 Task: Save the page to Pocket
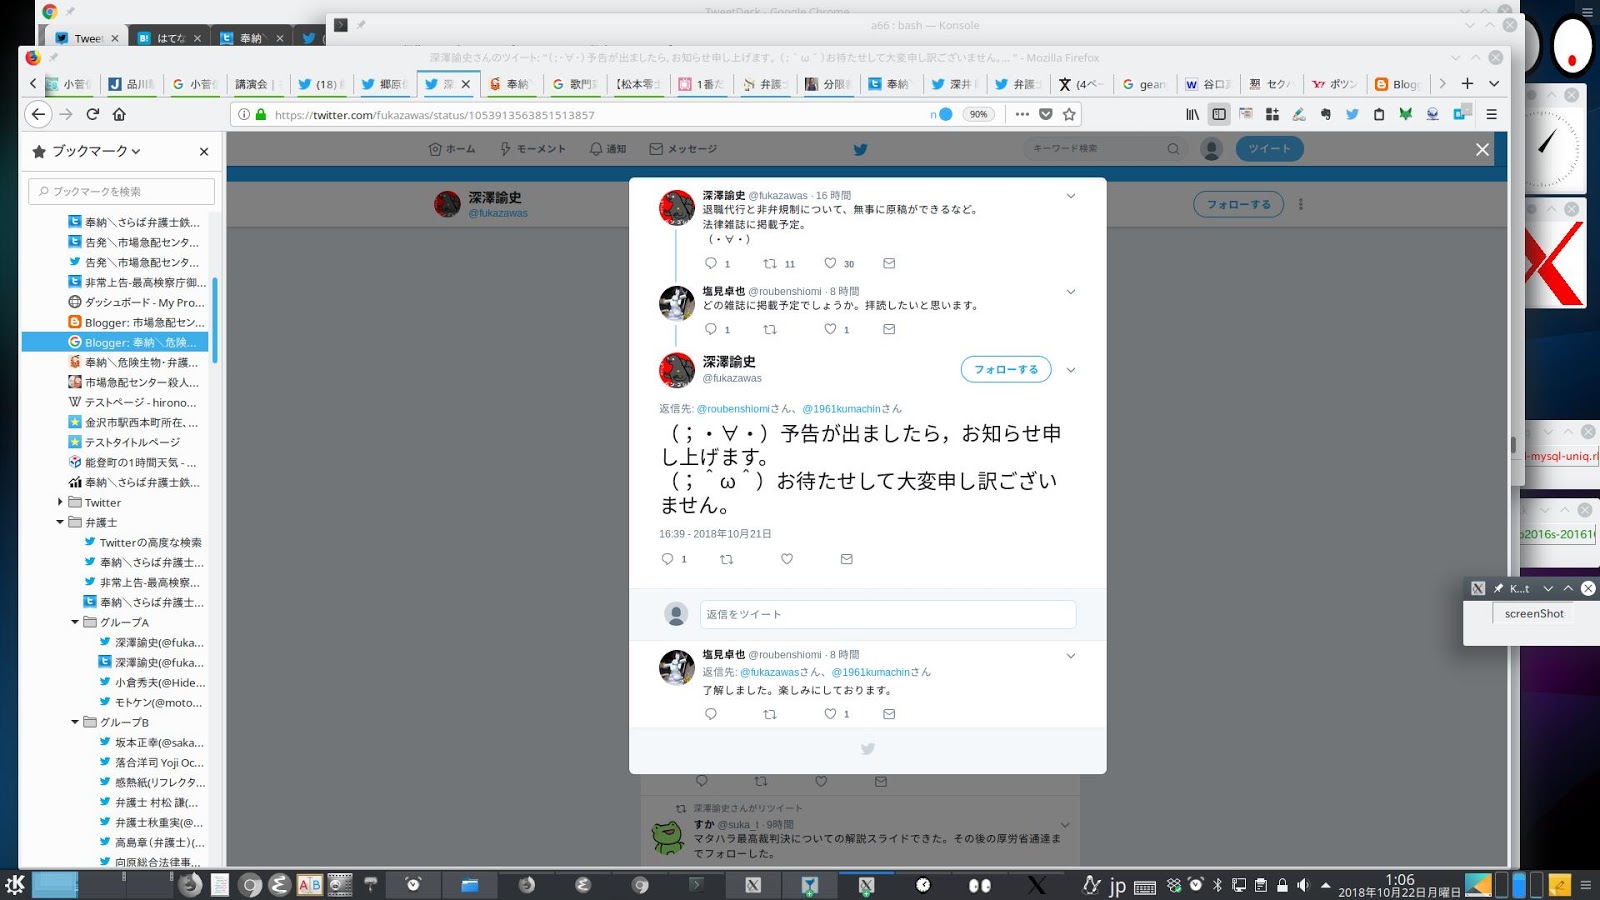tap(1046, 114)
